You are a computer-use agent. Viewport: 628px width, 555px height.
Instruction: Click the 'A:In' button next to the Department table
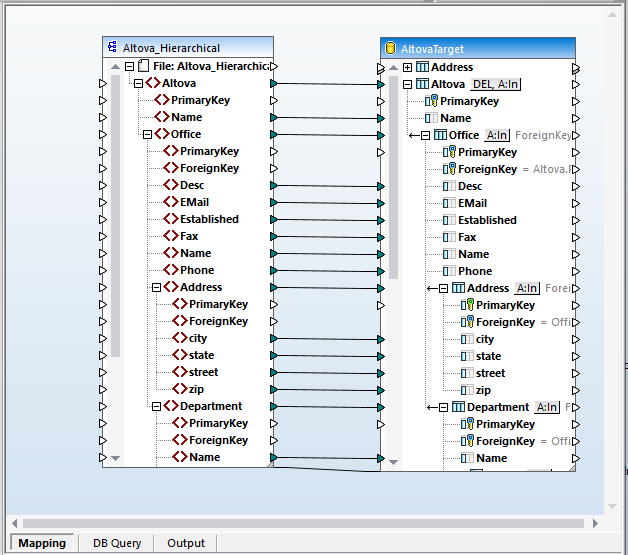[x=547, y=407]
